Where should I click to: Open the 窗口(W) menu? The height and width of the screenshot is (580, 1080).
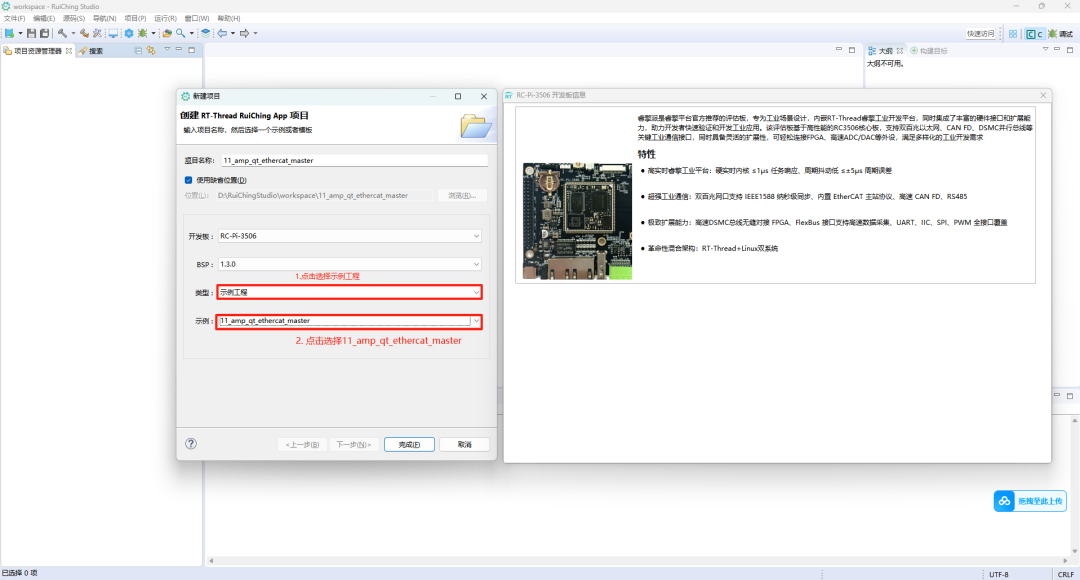click(x=196, y=19)
